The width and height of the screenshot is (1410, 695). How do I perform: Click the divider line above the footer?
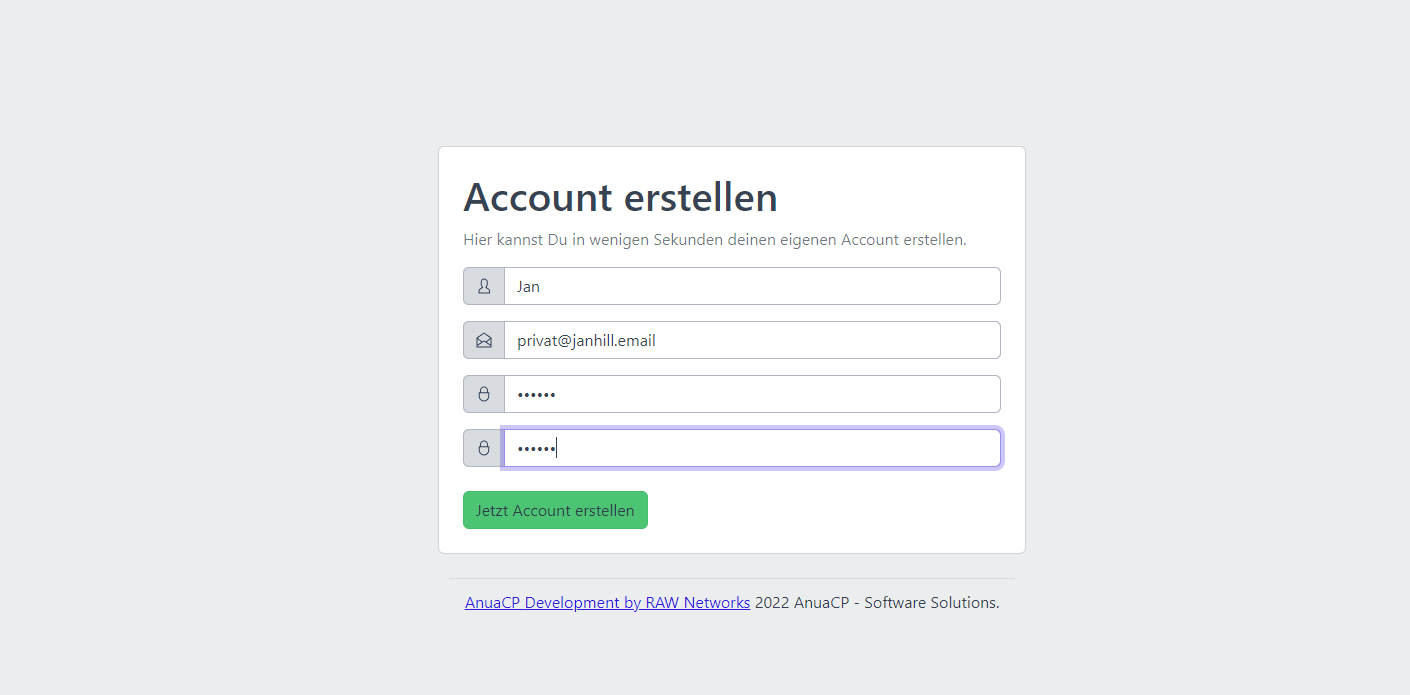point(732,578)
